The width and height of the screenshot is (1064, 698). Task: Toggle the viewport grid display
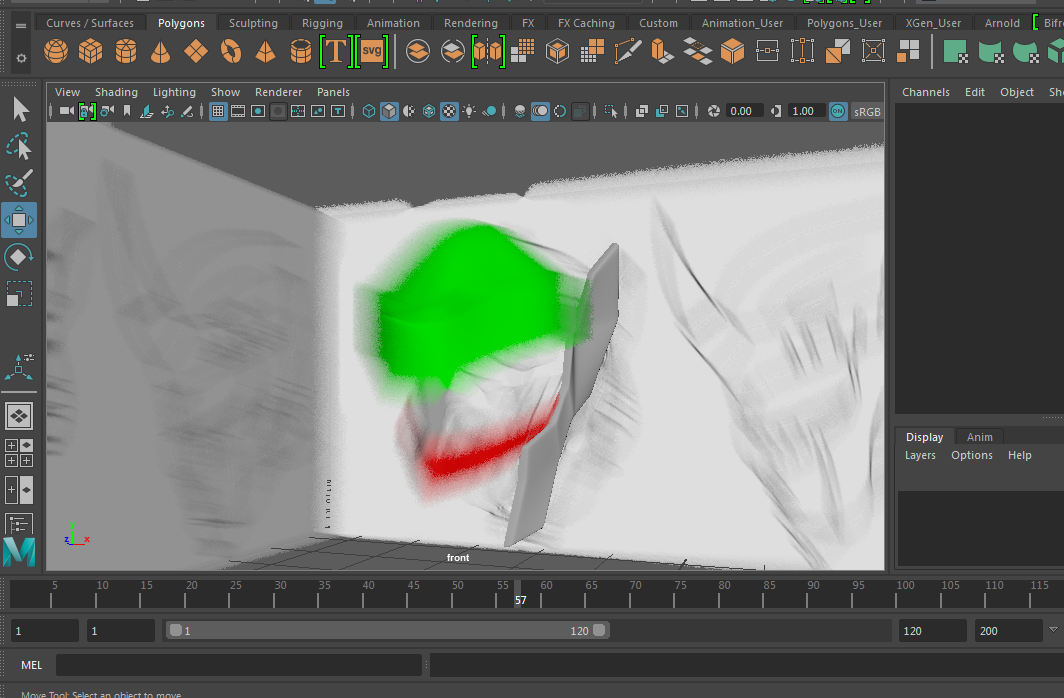(217, 111)
